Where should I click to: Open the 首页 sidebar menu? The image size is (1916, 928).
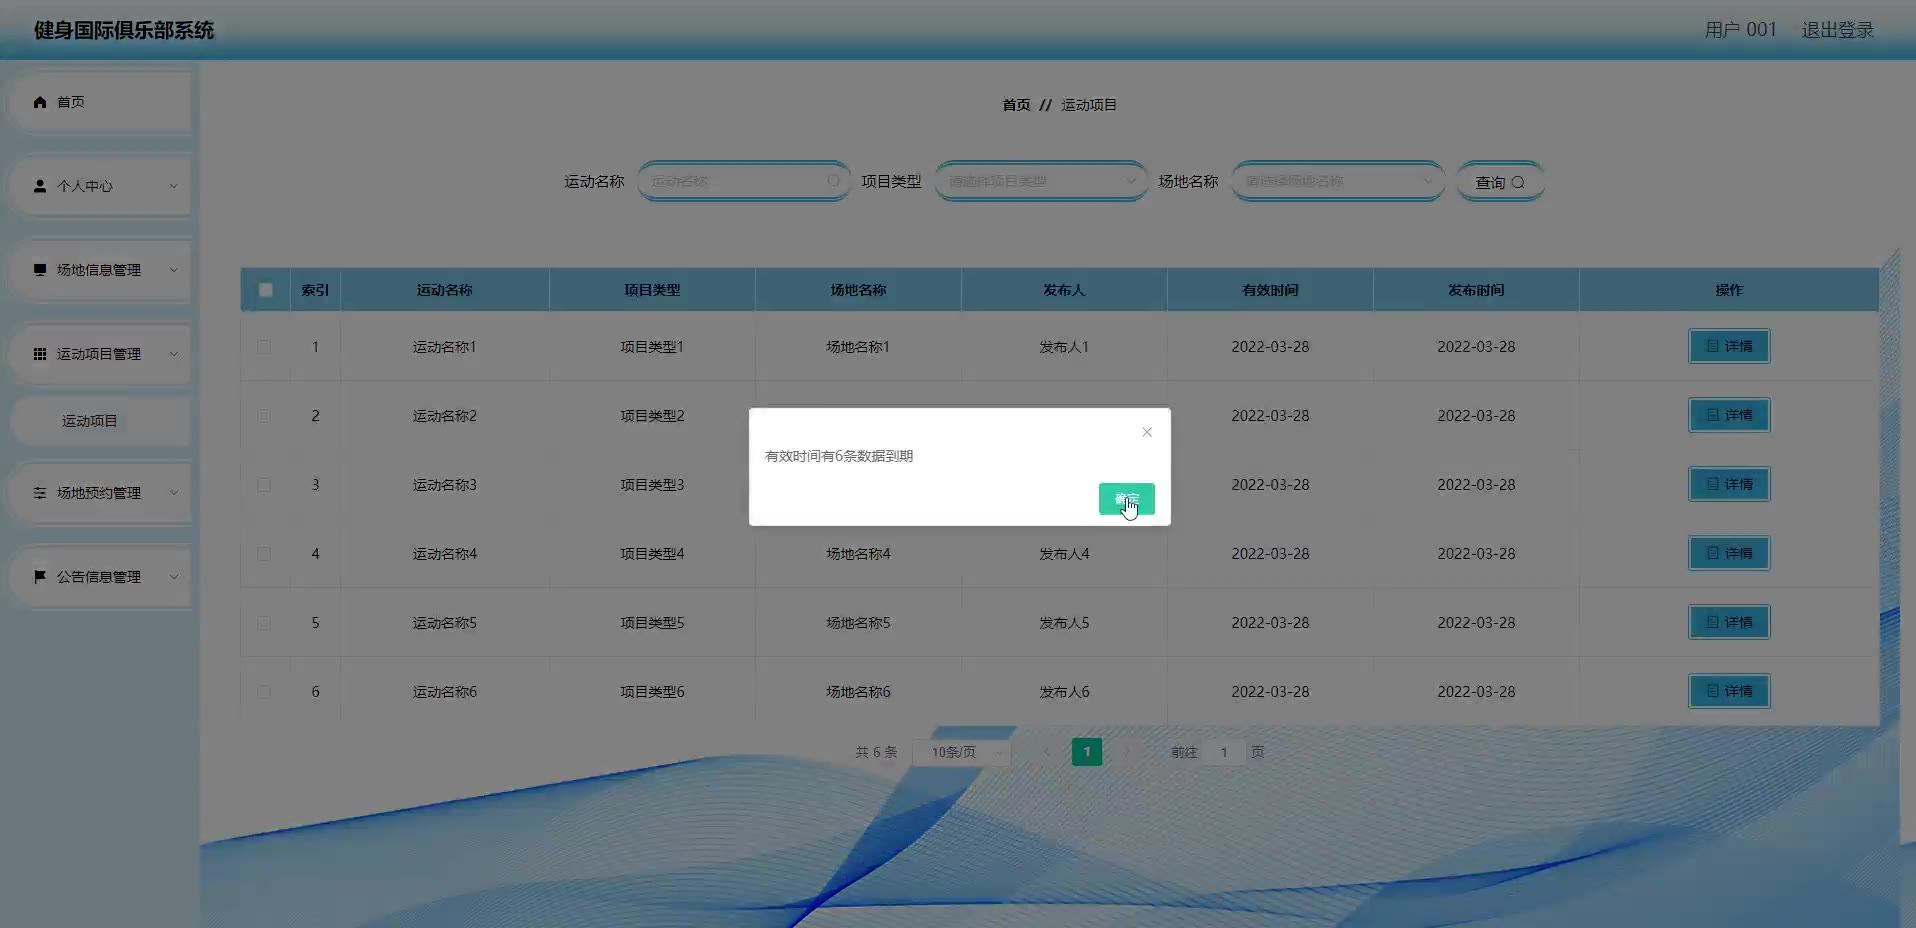tap(100, 102)
